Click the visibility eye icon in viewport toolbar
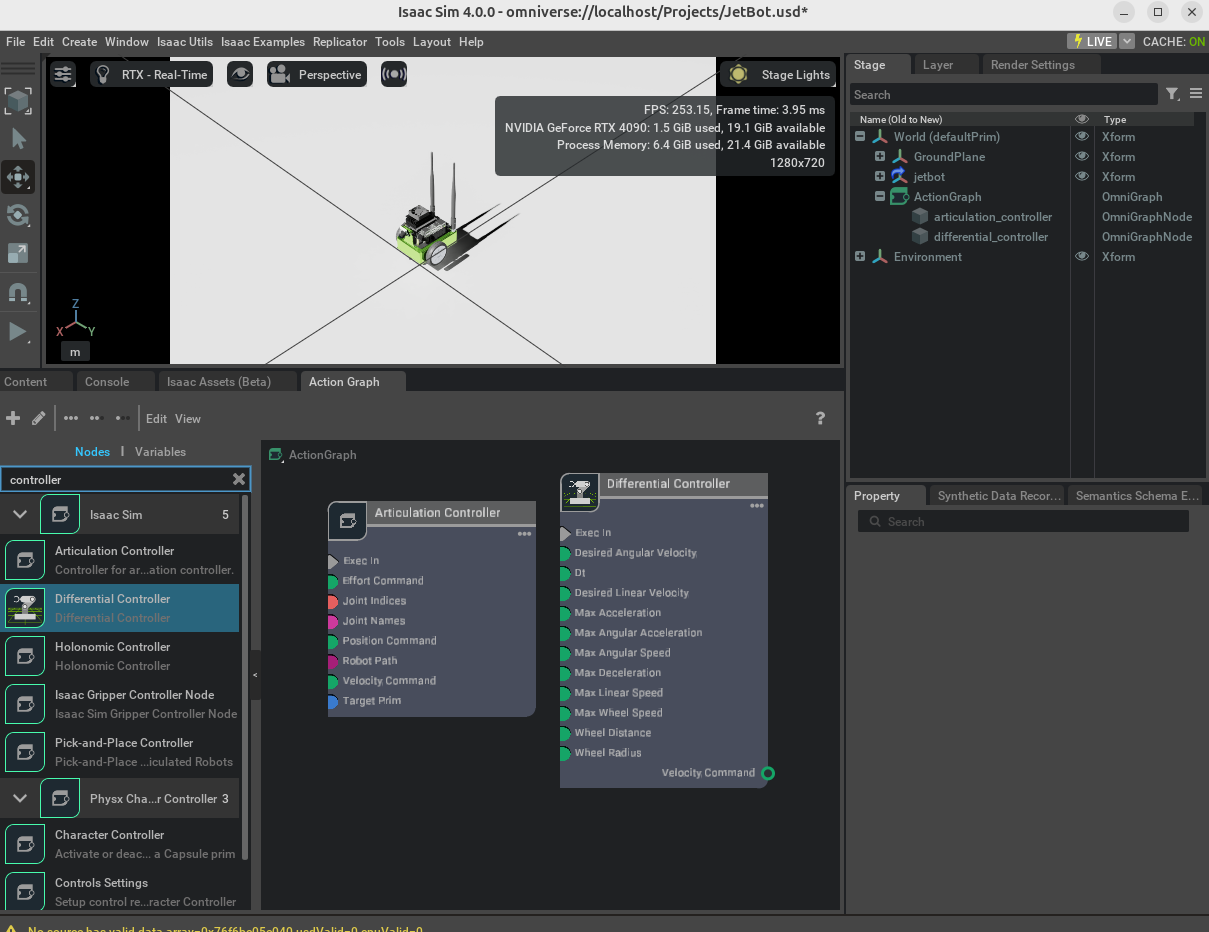This screenshot has height=932, width=1209. point(240,74)
